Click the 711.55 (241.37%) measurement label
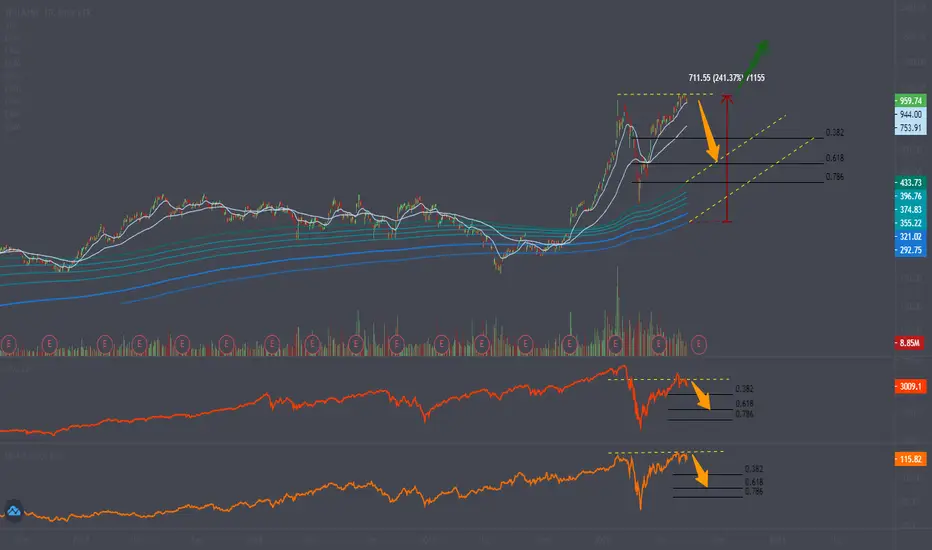The height and width of the screenshot is (550, 932). (x=726, y=78)
